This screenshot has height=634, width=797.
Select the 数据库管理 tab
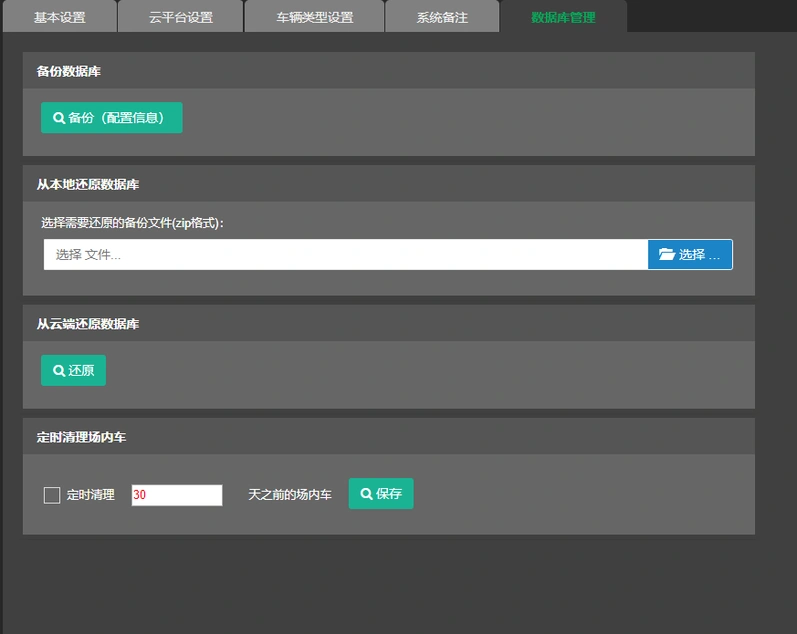[563, 17]
